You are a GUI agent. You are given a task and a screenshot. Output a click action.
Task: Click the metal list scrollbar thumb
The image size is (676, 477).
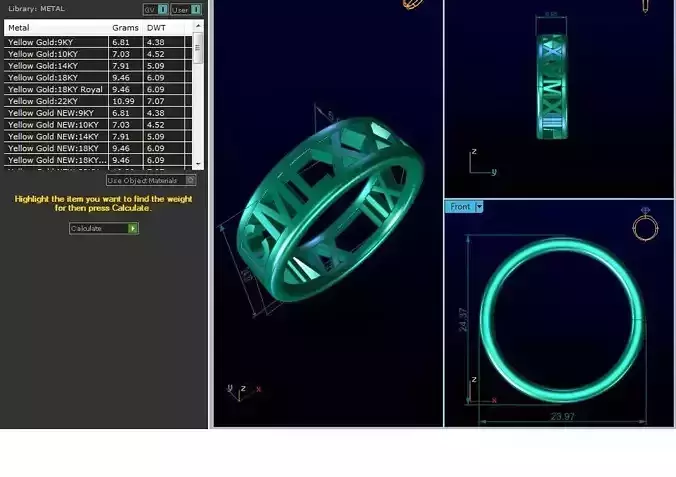(x=198, y=48)
